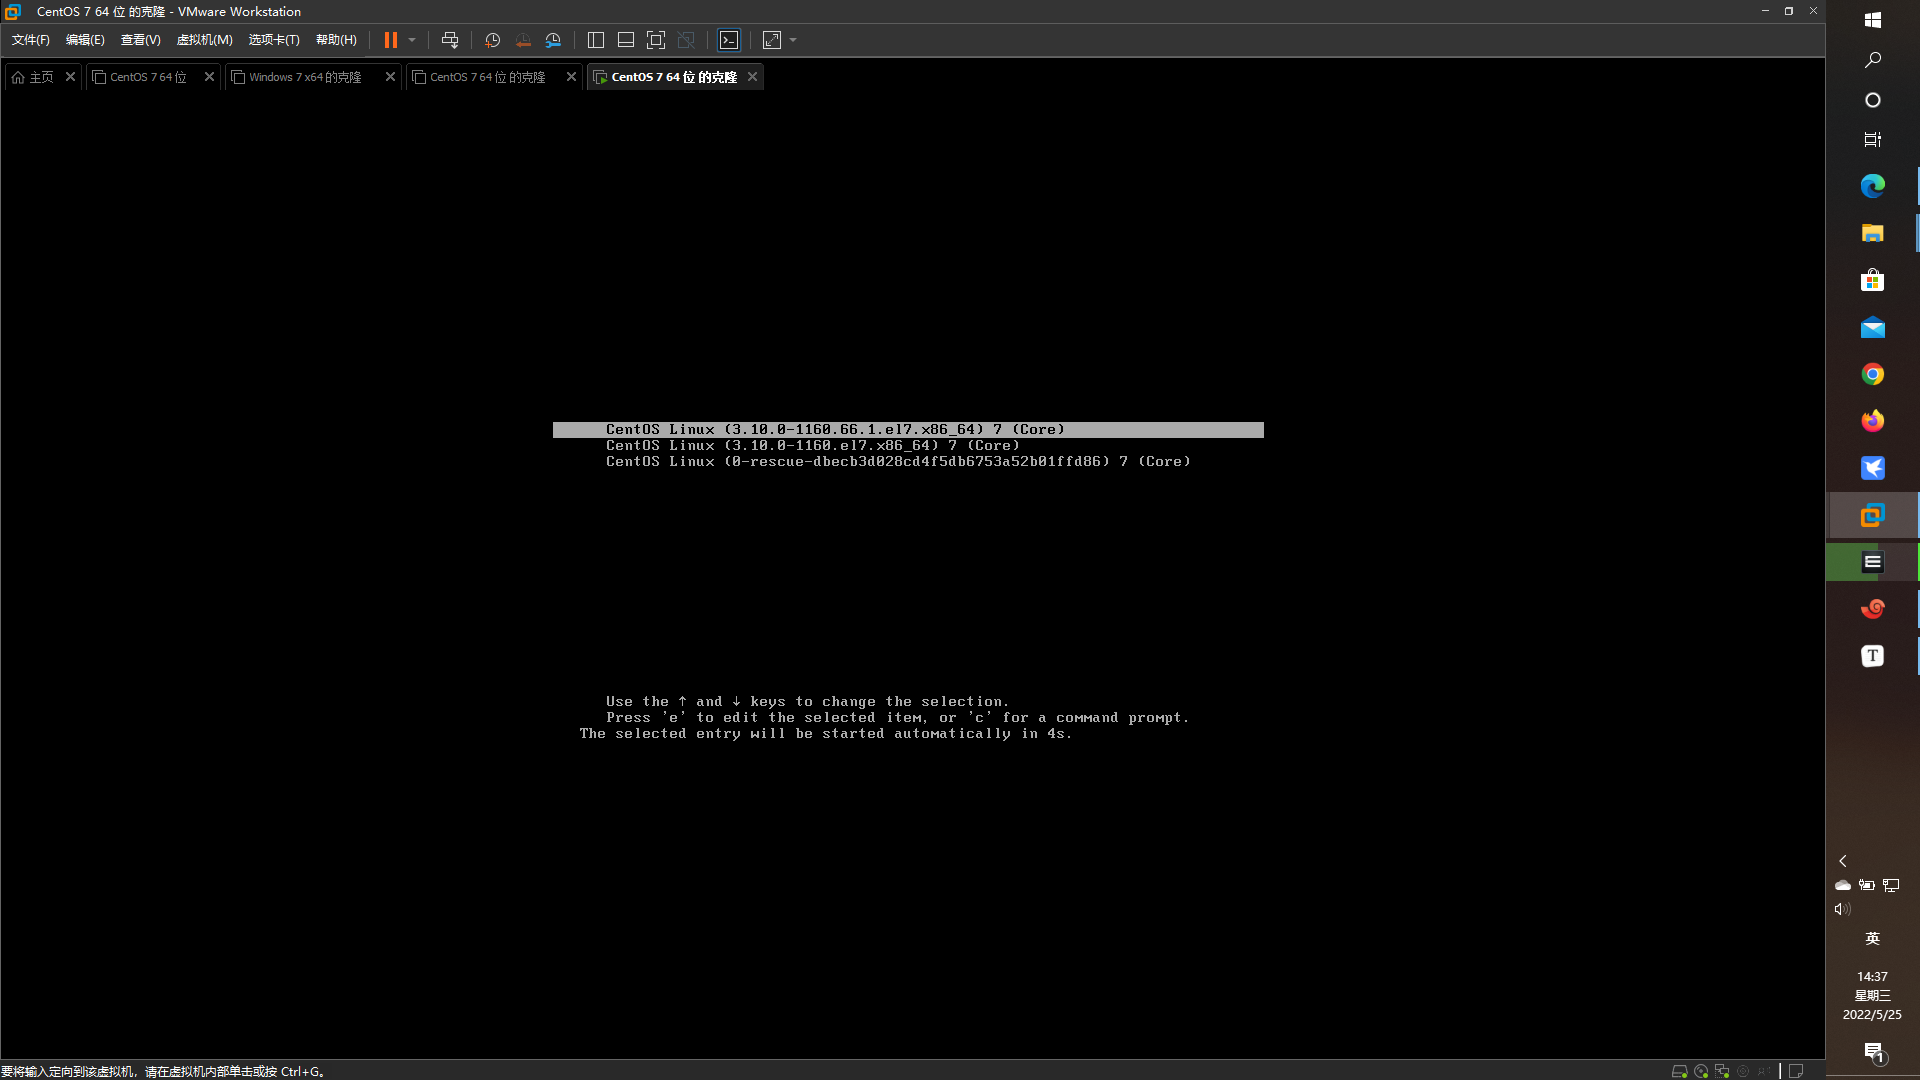Click the stretch guest display icon
The height and width of the screenshot is (1080, 1920).
click(772, 40)
